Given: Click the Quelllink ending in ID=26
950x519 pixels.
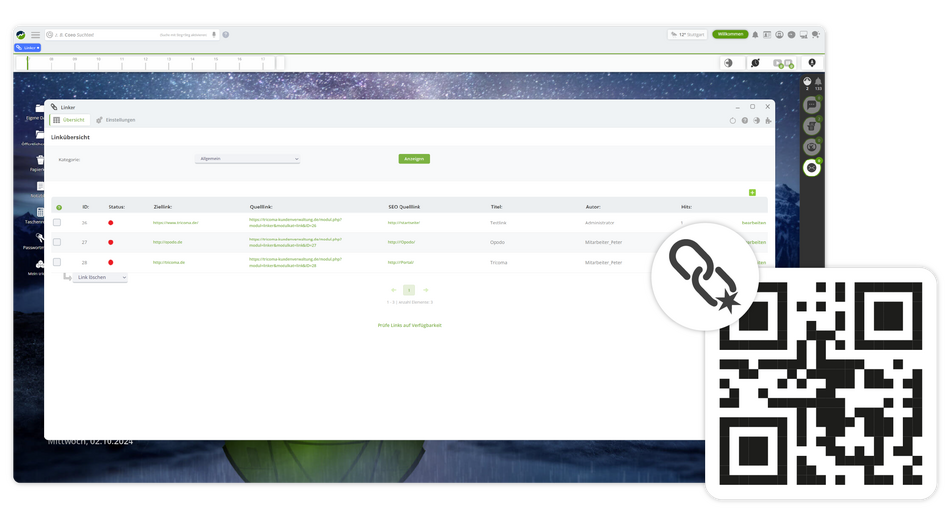Looking at the screenshot, I should coord(295,222).
